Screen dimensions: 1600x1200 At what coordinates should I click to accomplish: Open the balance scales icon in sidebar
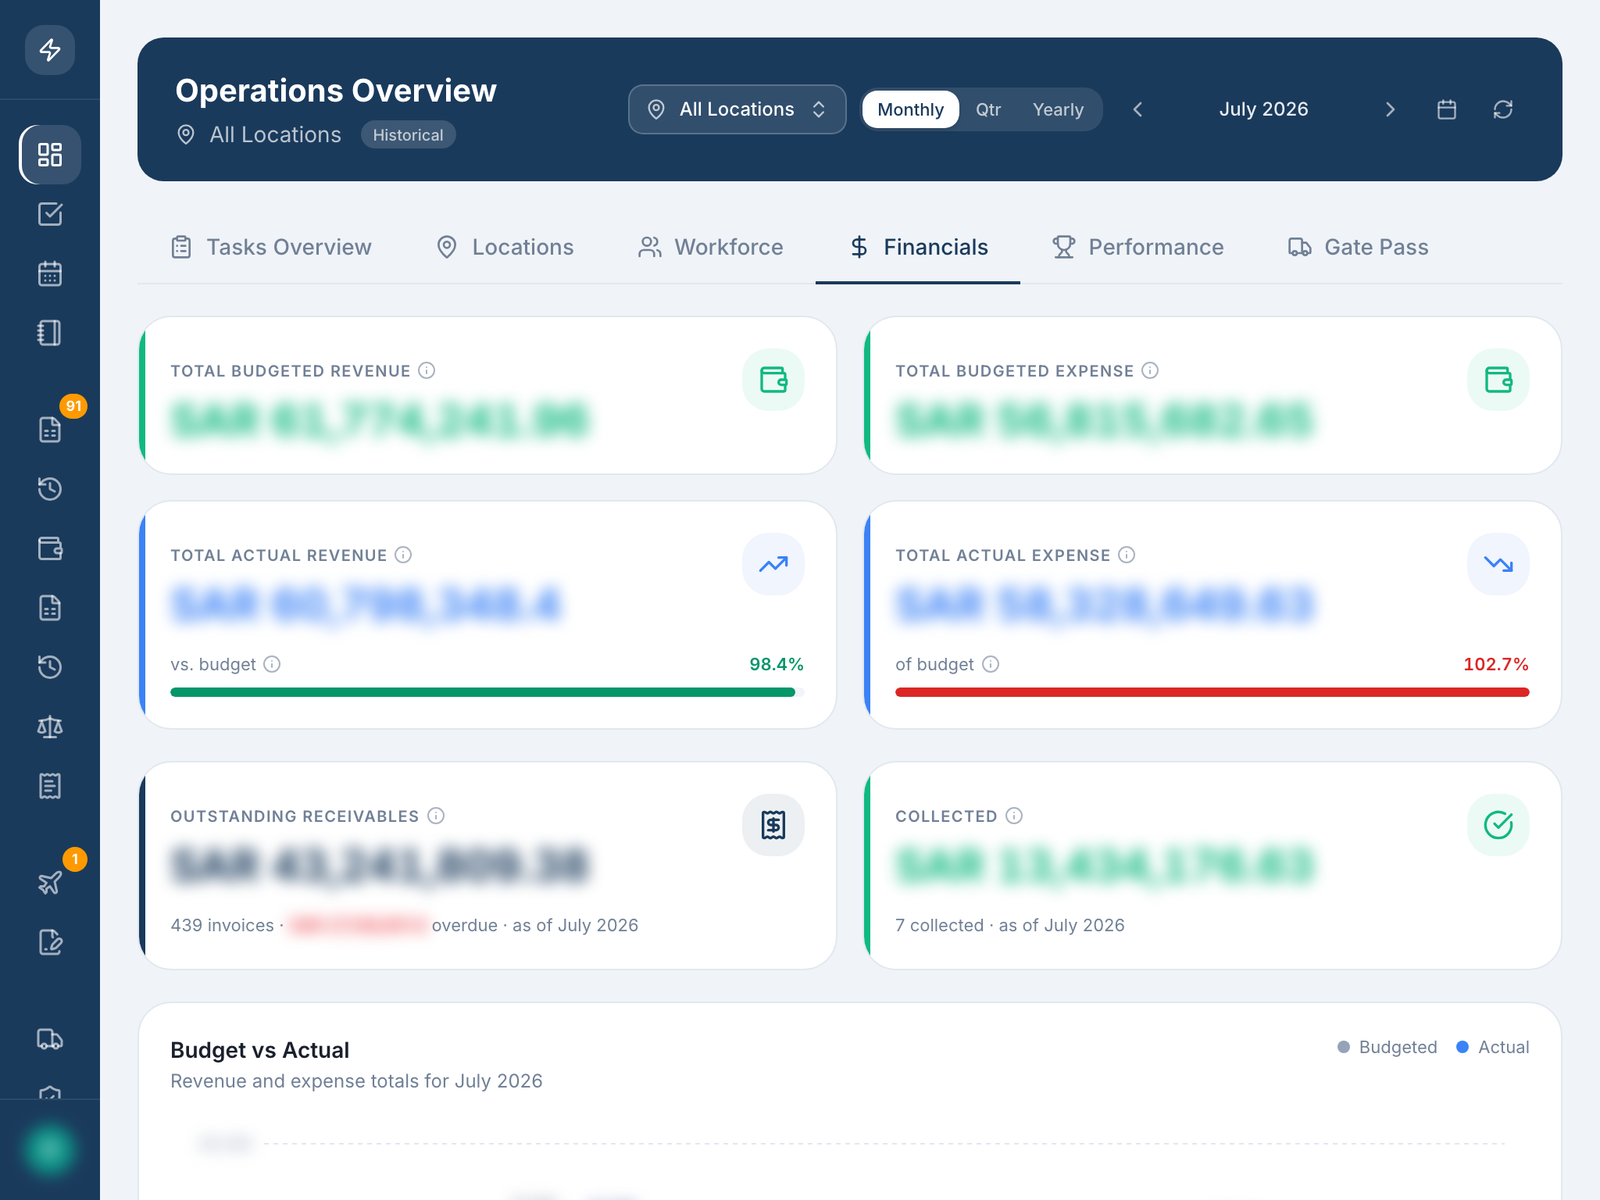tap(50, 727)
